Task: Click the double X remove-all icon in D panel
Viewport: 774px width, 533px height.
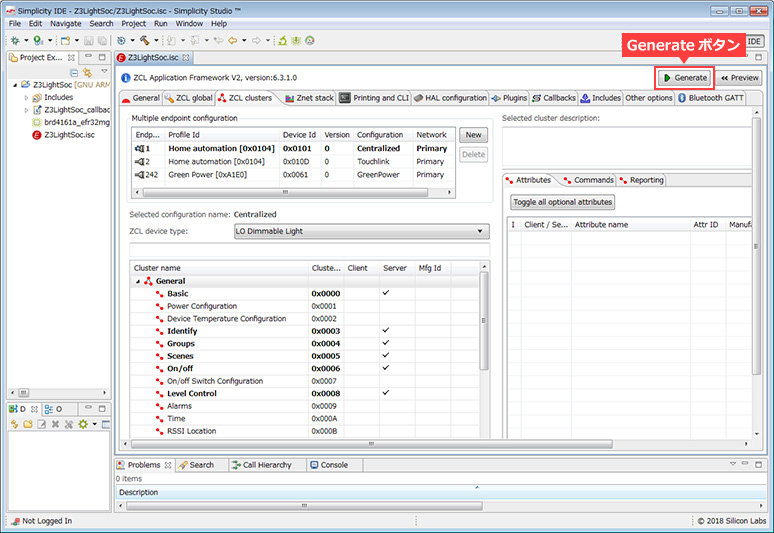Action: 69,424
